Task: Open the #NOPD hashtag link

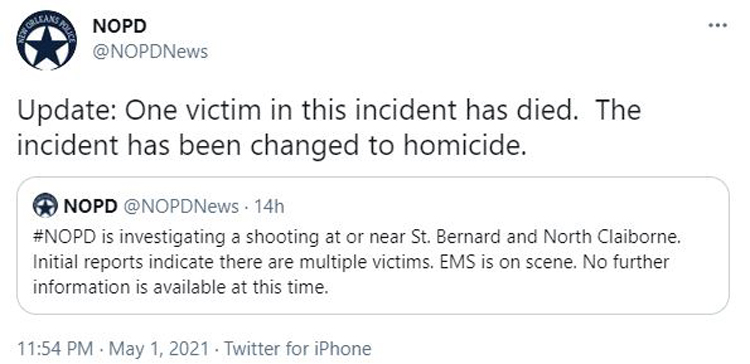Action: (x=61, y=237)
